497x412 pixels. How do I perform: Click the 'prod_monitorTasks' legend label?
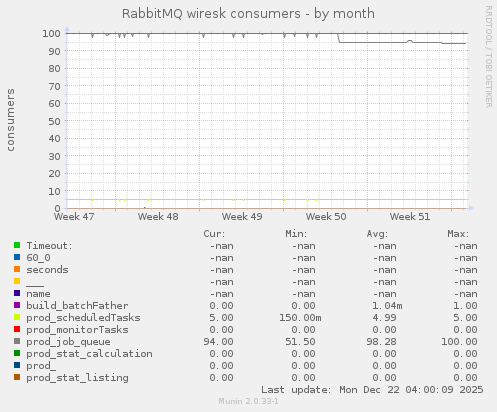pyautogui.click(x=77, y=330)
